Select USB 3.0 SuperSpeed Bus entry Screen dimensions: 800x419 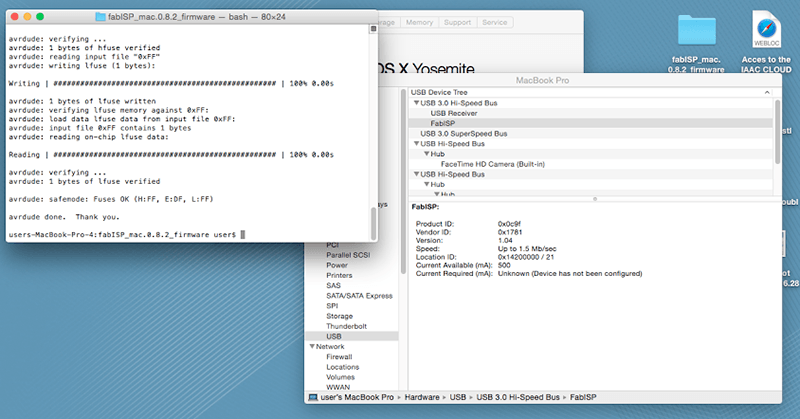tap(464, 134)
